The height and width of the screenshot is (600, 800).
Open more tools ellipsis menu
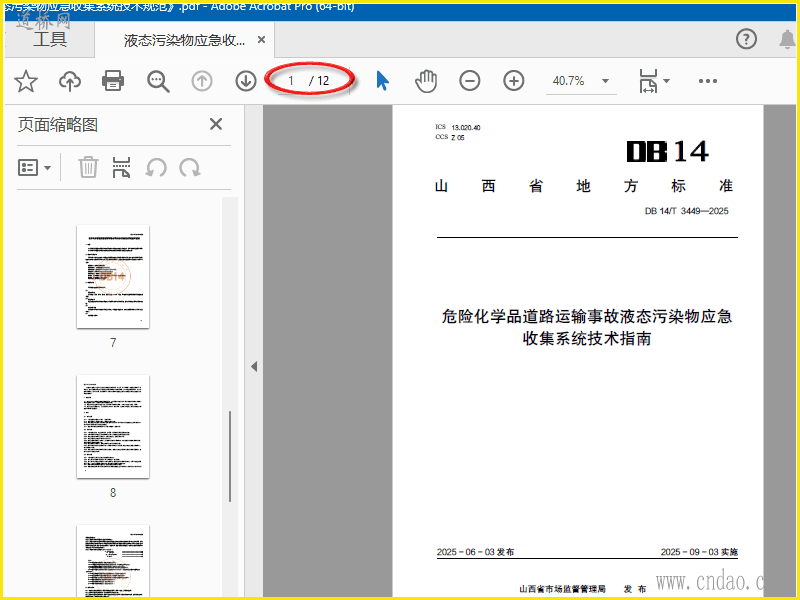708,81
